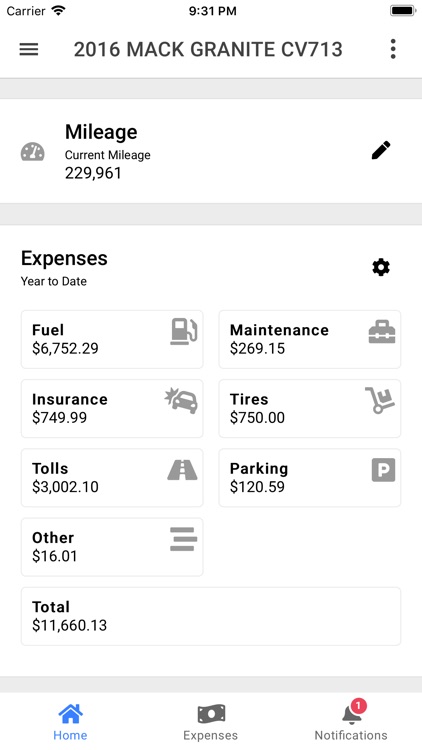Image resolution: width=422 pixels, height=750 pixels.
Task: View the Total expenses card
Action: (x=211, y=616)
